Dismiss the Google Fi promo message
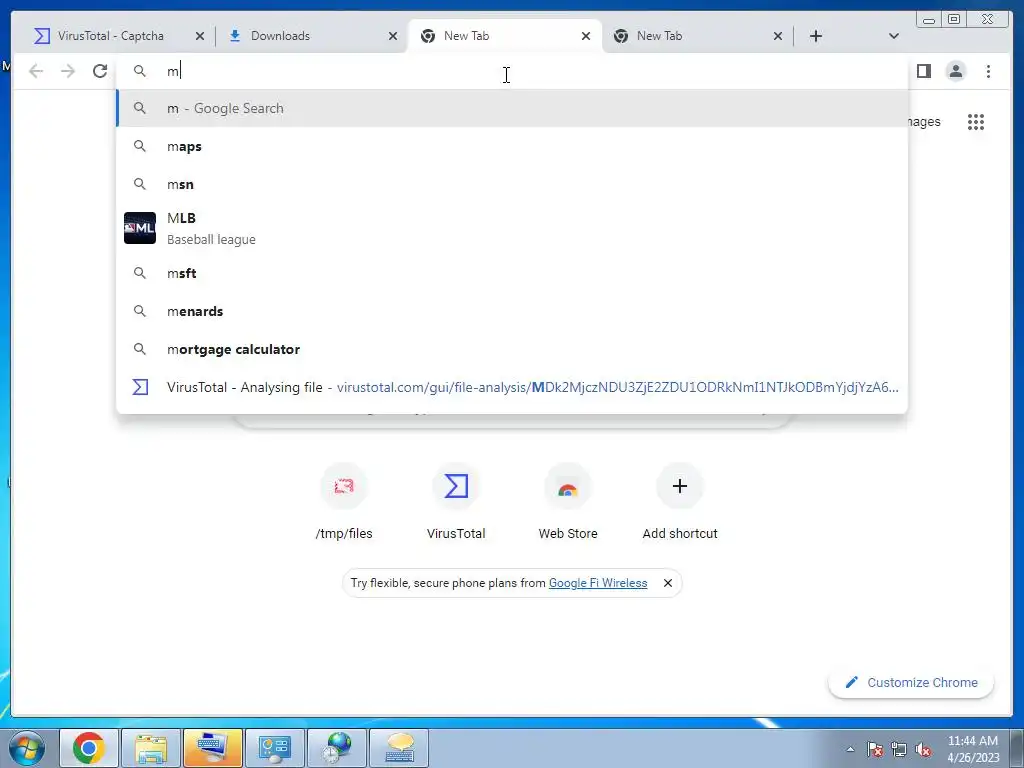Viewport: 1024px width, 768px height. coord(667,583)
